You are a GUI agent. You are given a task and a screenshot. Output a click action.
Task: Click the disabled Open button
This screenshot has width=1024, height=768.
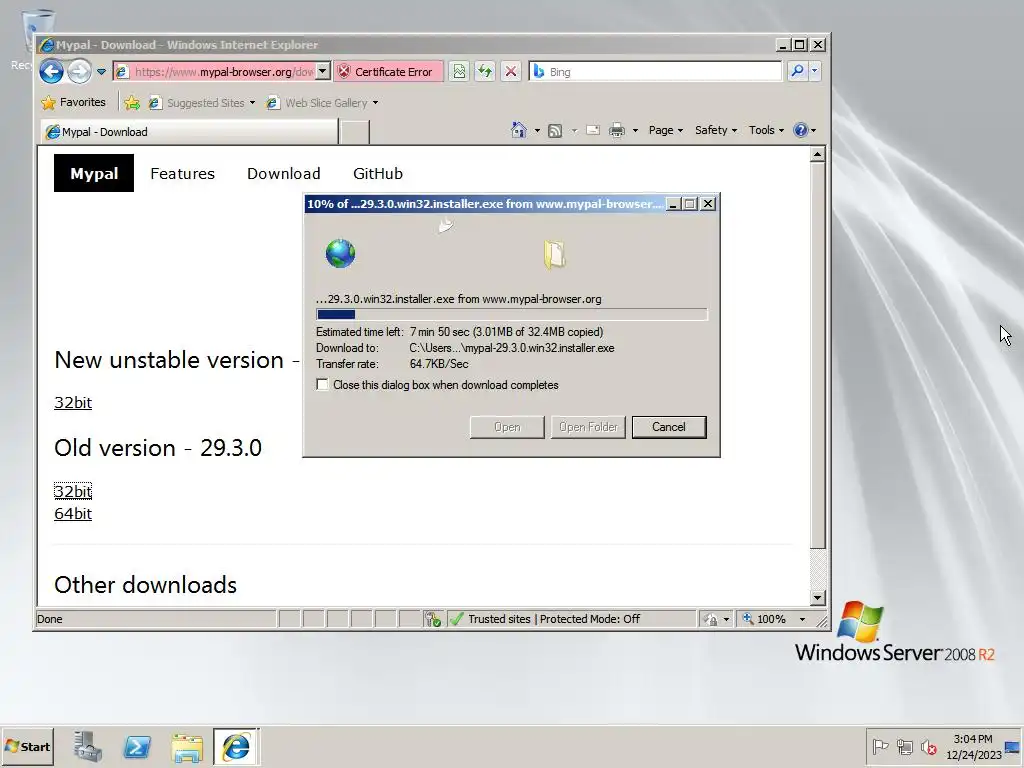(x=507, y=427)
